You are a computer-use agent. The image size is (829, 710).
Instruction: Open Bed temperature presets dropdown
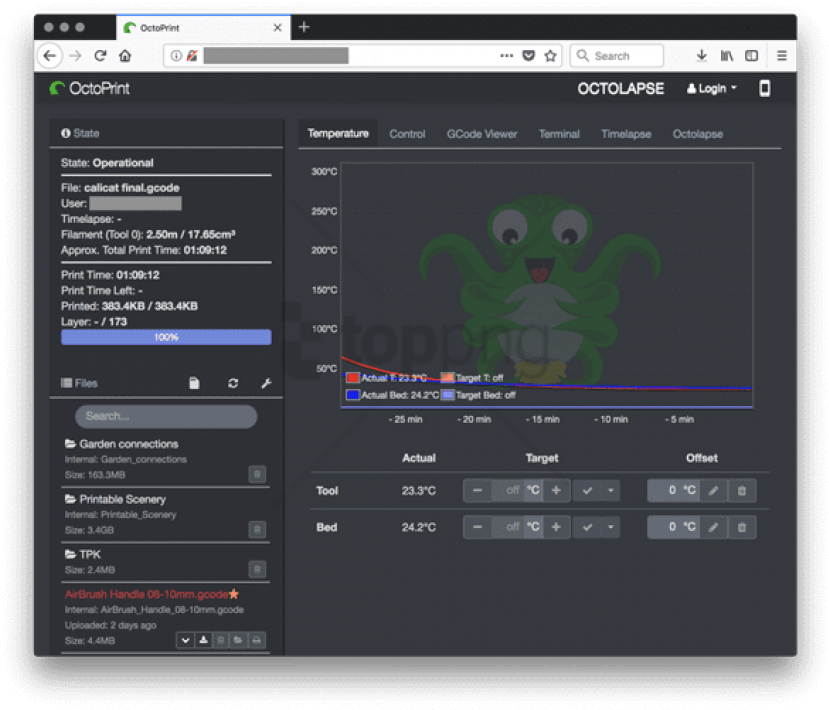(x=611, y=527)
